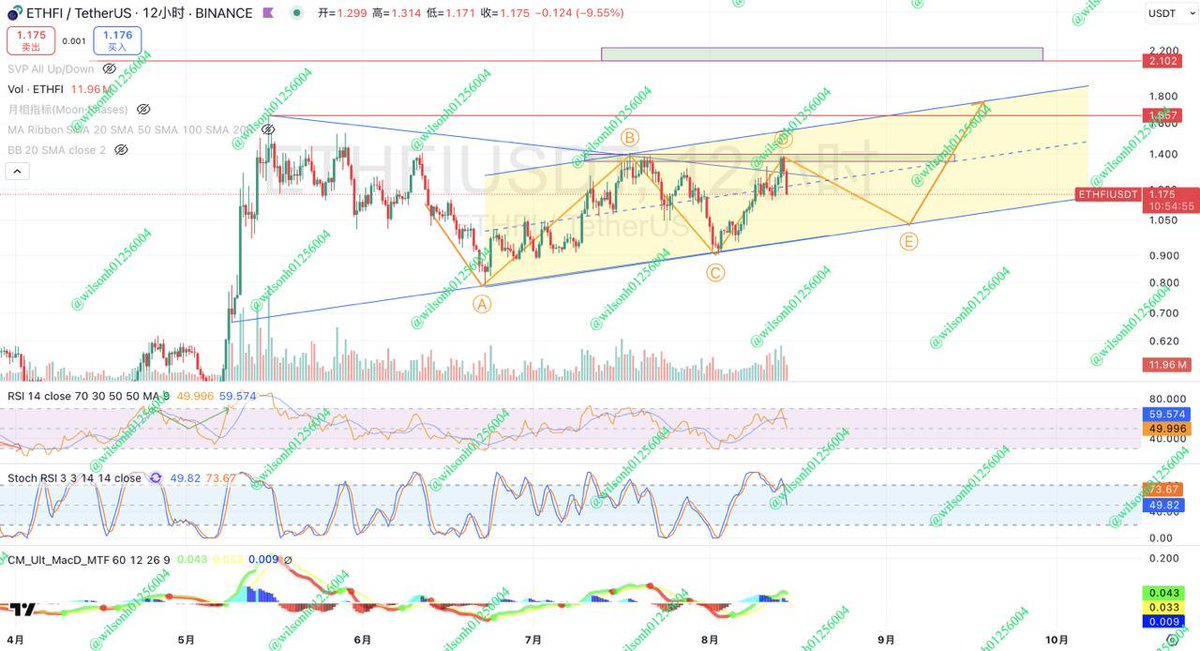1200x651 pixels.
Task: Show the BB 20 SMA indicator
Action: tap(121, 150)
